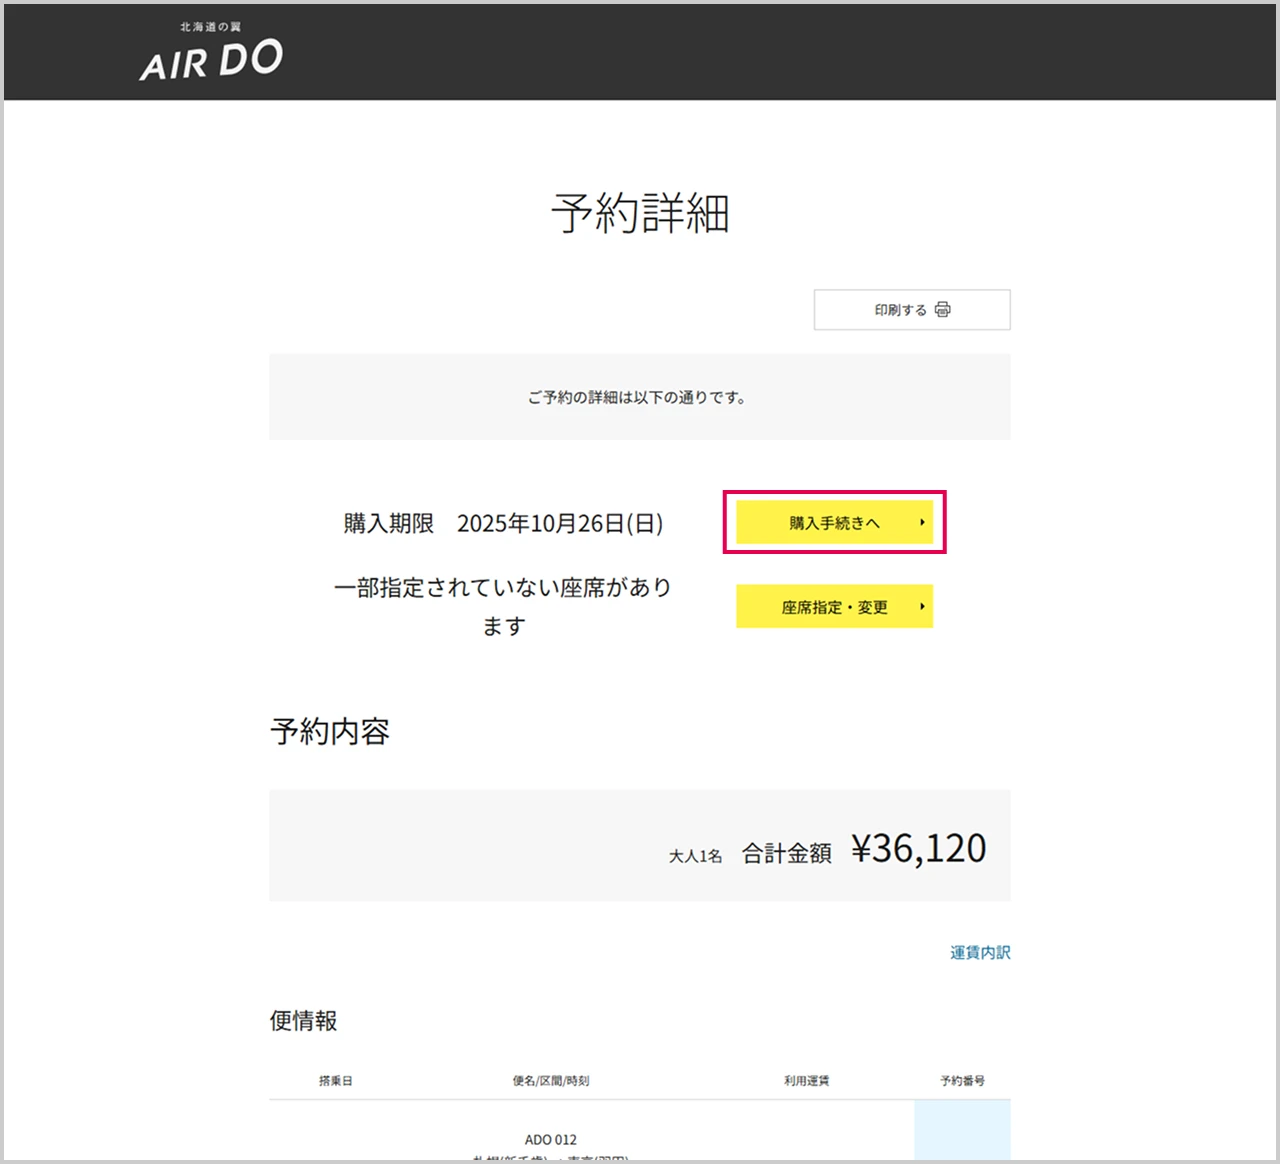
Task: Click the 便名/区間/時刻 column header
Action: 550,1081
